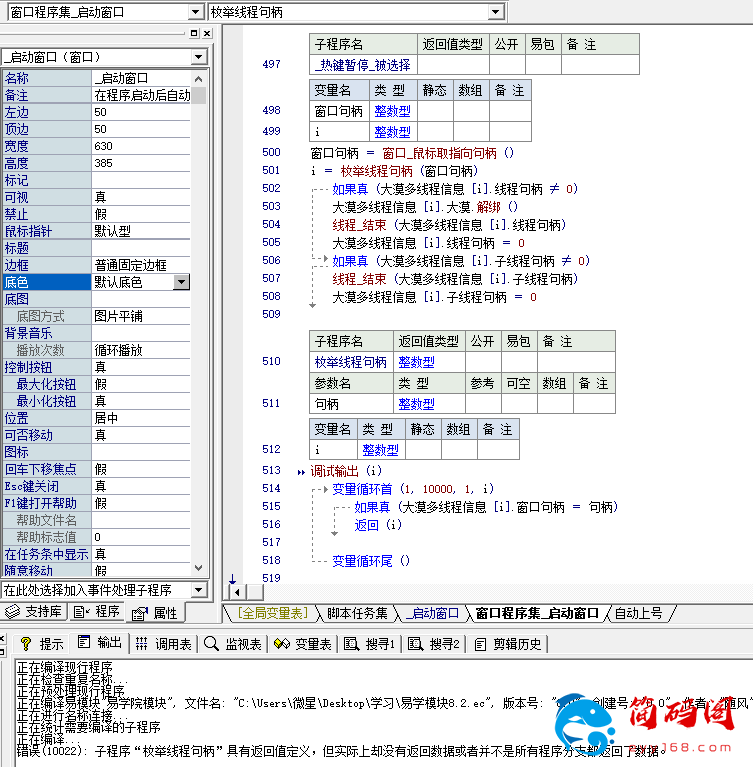Viewport: 753px width, 767px height.
Task: Switch to the 程序 tab
Action: (96, 611)
